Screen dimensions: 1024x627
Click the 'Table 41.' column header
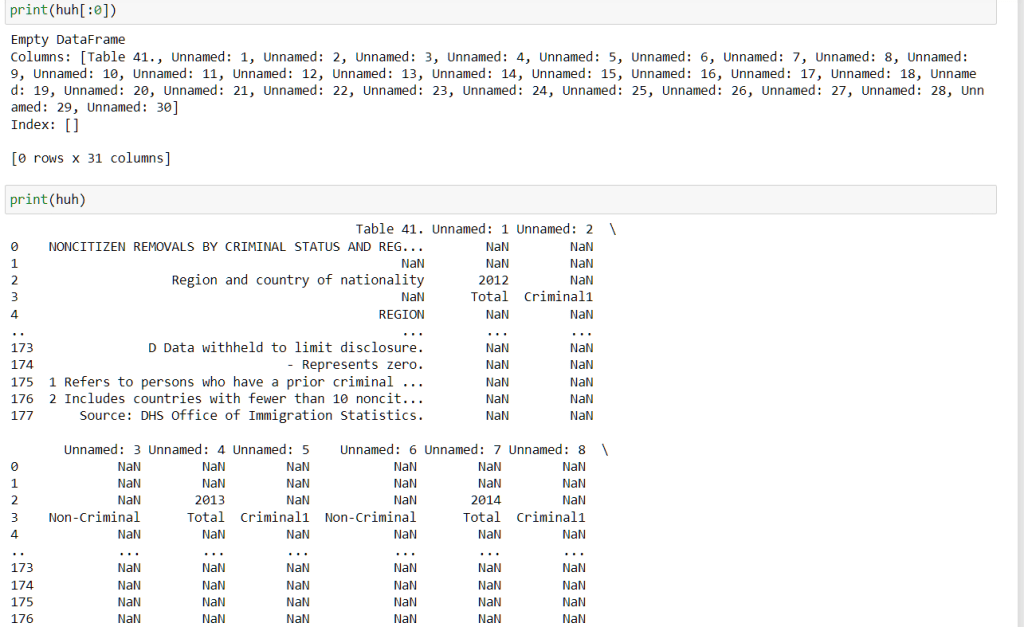click(x=389, y=229)
